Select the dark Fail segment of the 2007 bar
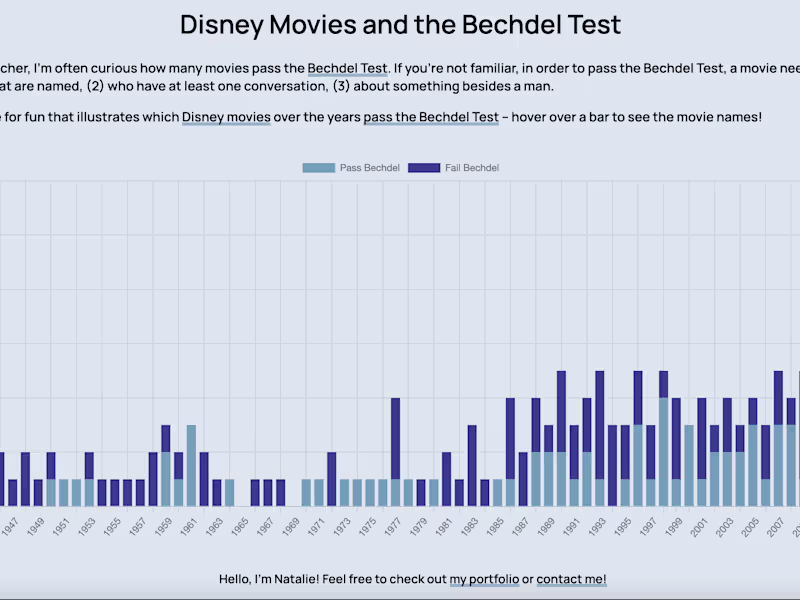 [779, 397]
